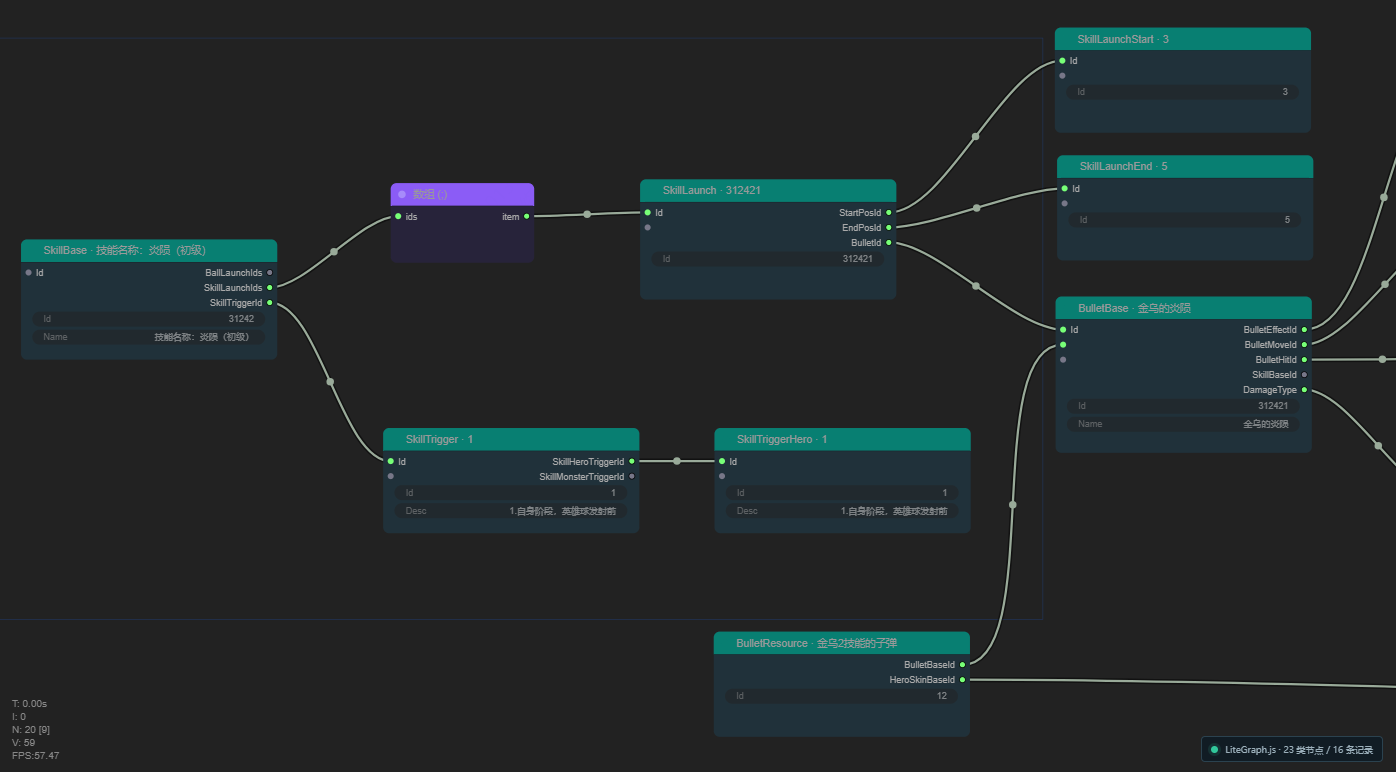Viewport: 1396px width, 772px height.
Task: Click the BulletBaseId output port on BulletResource
Action: tap(963, 664)
